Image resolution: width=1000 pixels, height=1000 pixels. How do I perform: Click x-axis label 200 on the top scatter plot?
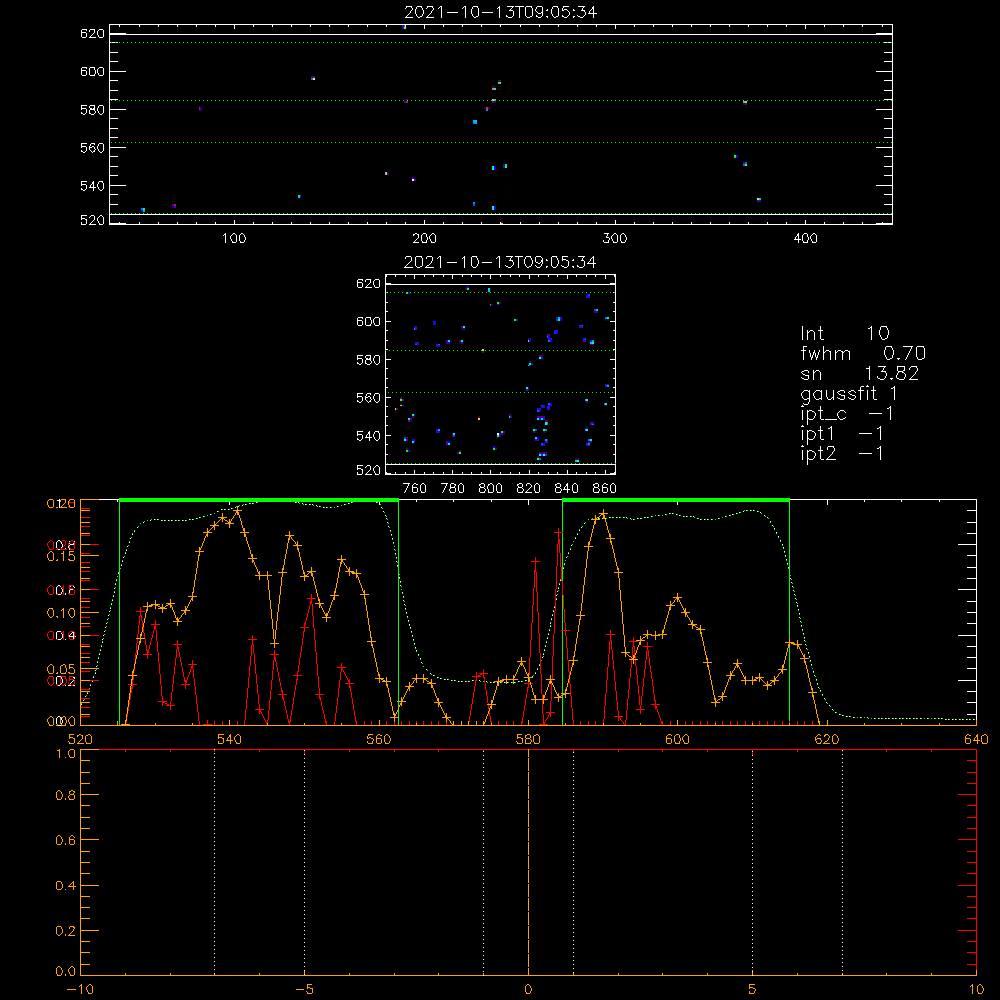(x=424, y=239)
